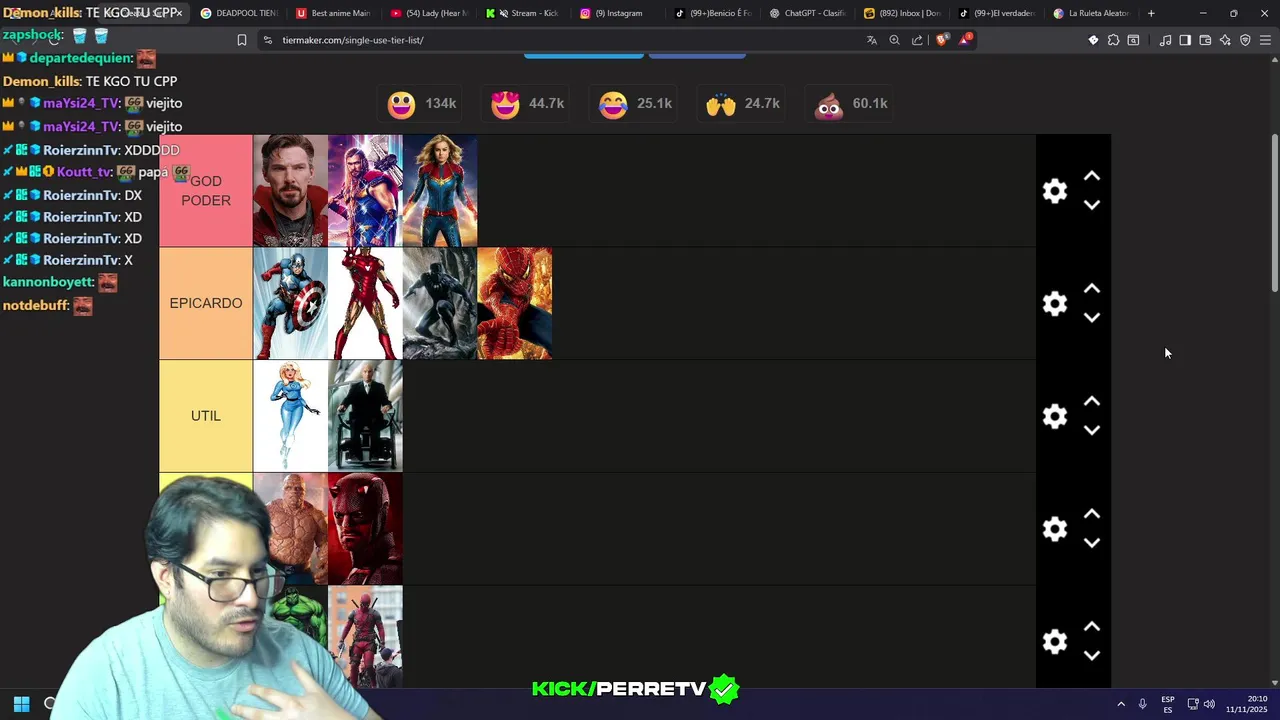
Task: Open settings gear for GOD PODER tier
Action: click(x=1055, y=191)
